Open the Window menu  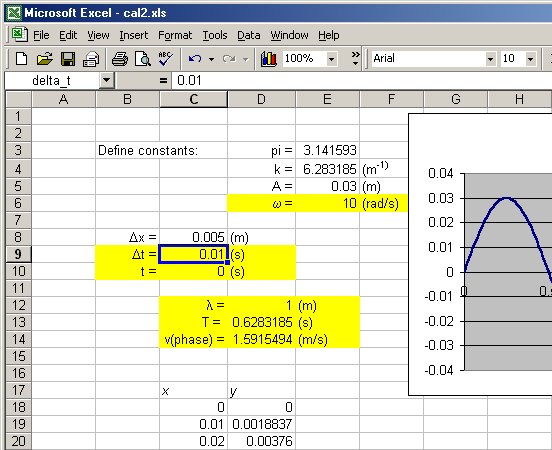pyautogui.click(x=289, y=35)
